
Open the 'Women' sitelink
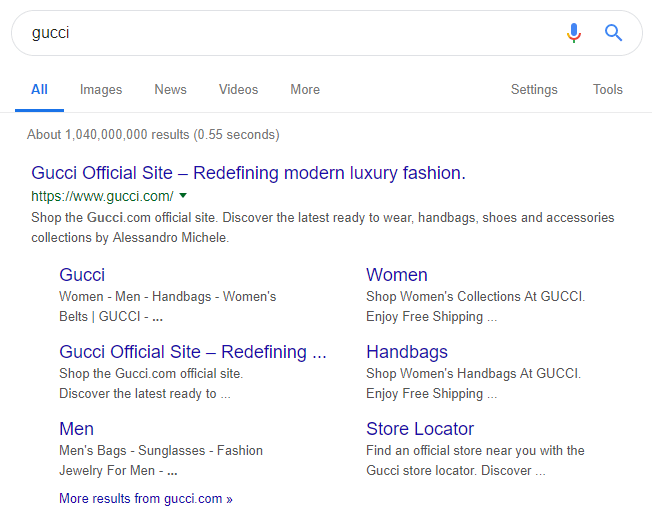coord(397,275)
